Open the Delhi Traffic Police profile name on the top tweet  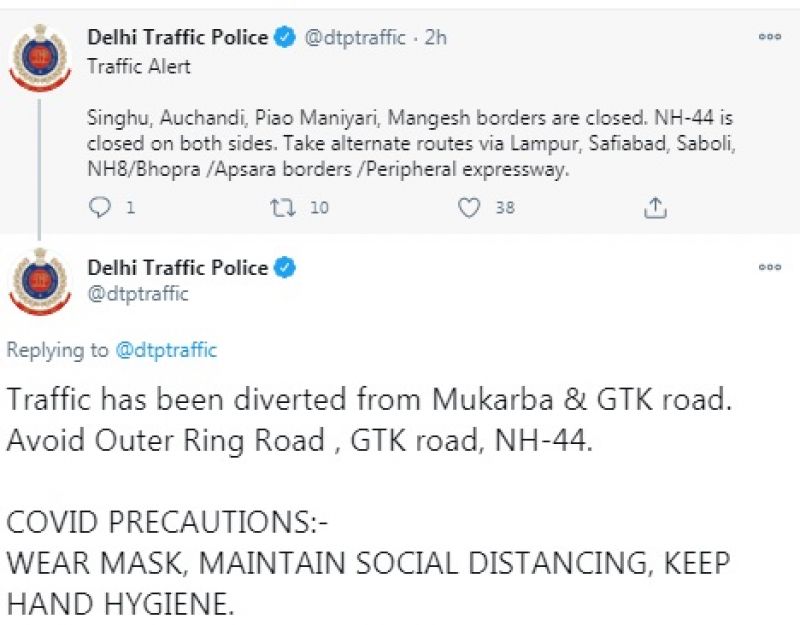click(x=177, y=38)
